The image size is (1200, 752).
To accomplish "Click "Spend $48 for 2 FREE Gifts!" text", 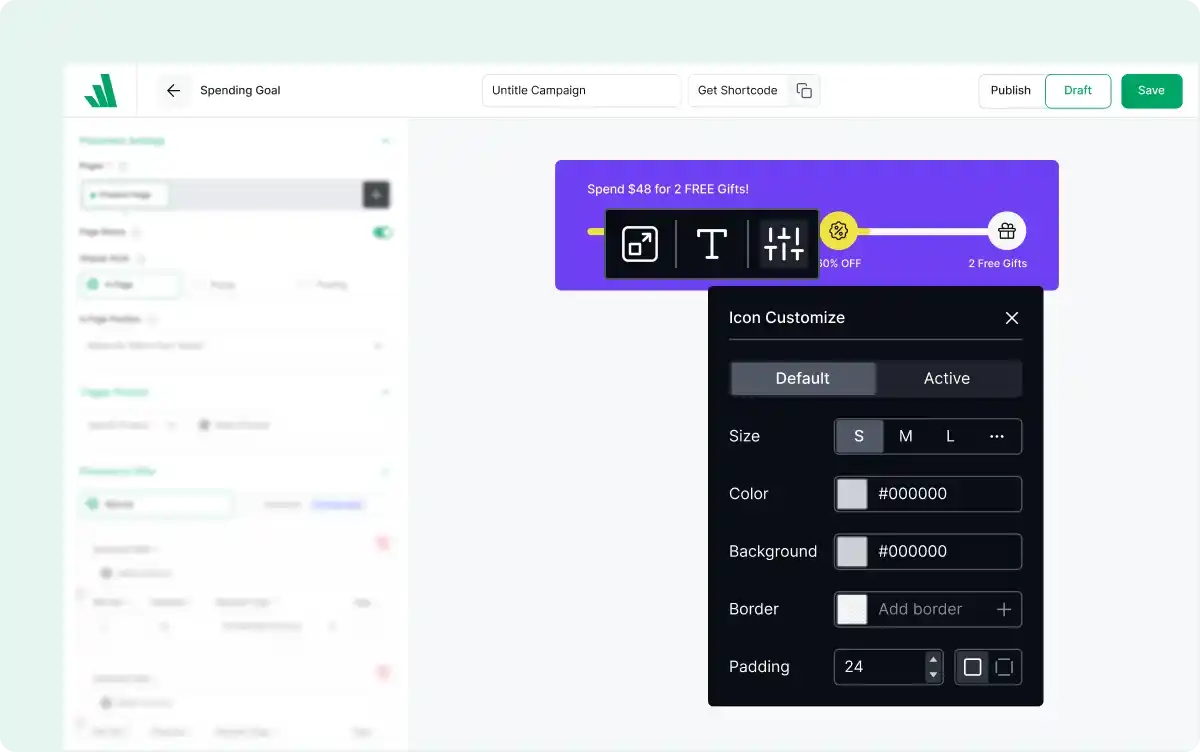I will (668, 189).
